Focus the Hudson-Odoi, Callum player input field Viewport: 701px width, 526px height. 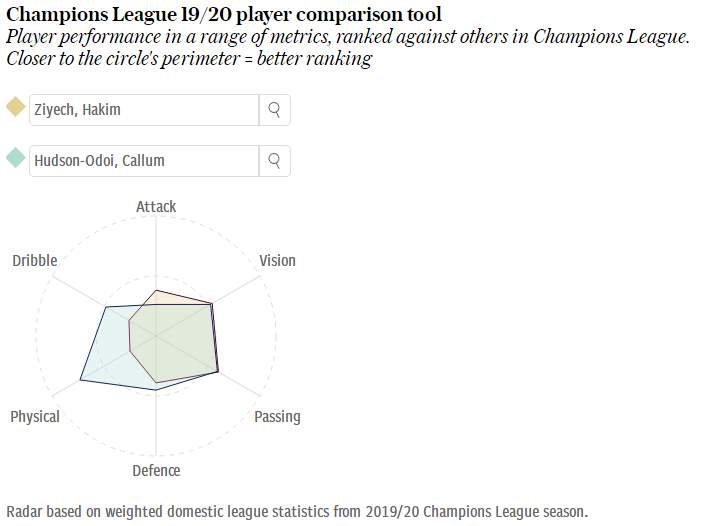tap(144, 161)
